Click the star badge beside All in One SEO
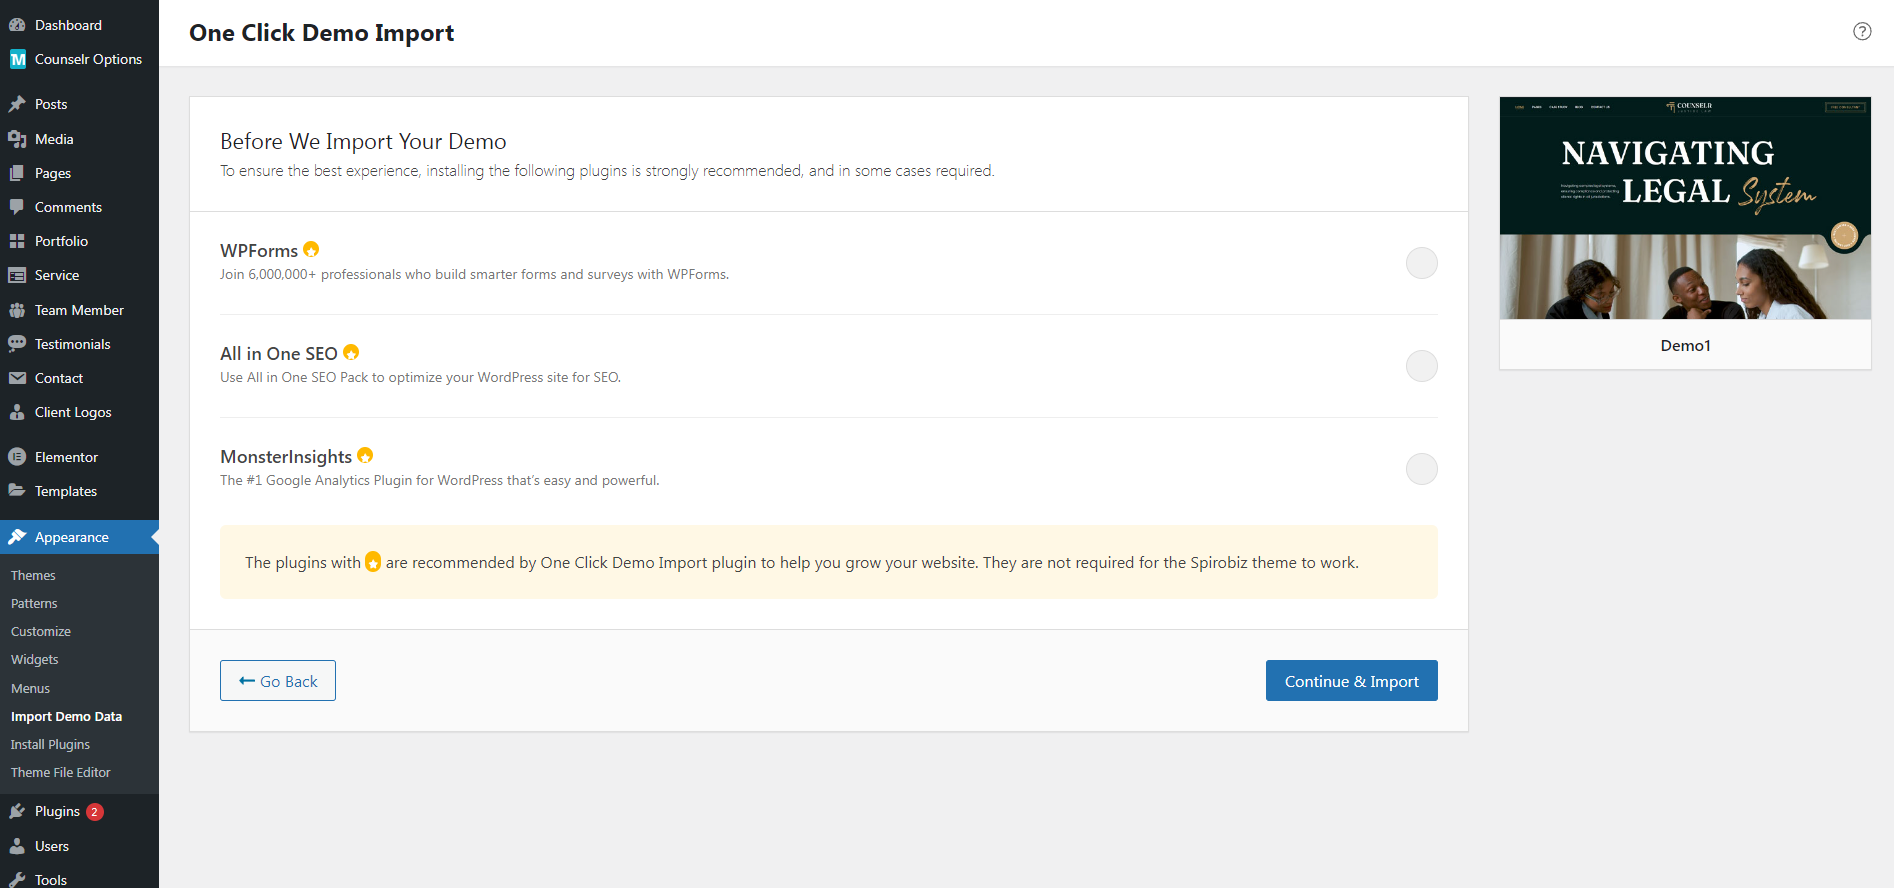 [x=351, y=352]
